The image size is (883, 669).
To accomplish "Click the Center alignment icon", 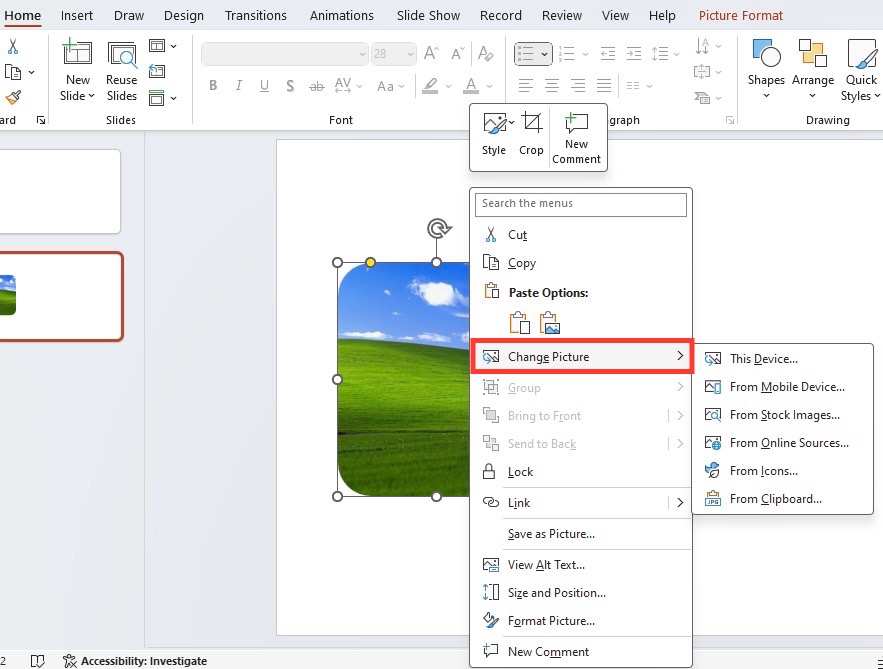I will pyautogui.click(x=552, y=86).
